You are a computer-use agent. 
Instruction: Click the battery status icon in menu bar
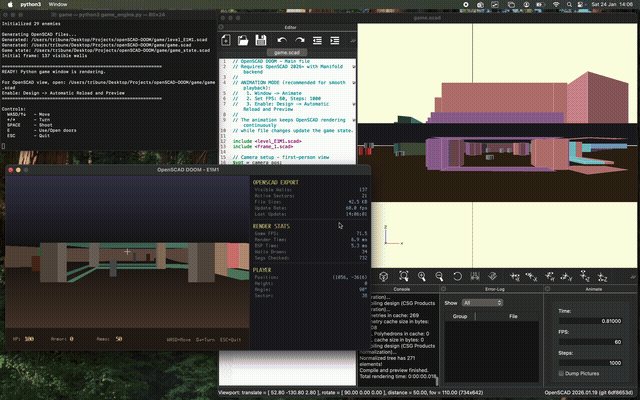pos(540,4)
